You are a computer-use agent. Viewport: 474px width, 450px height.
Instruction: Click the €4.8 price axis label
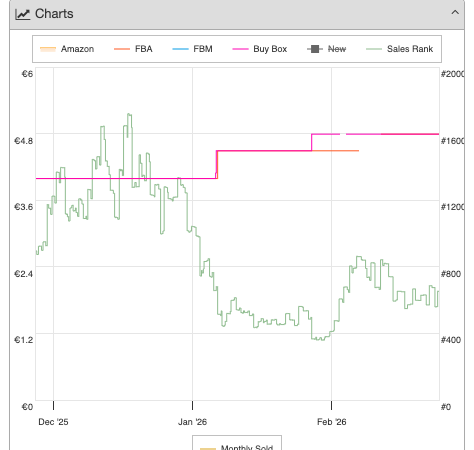(x=23, y=141)
